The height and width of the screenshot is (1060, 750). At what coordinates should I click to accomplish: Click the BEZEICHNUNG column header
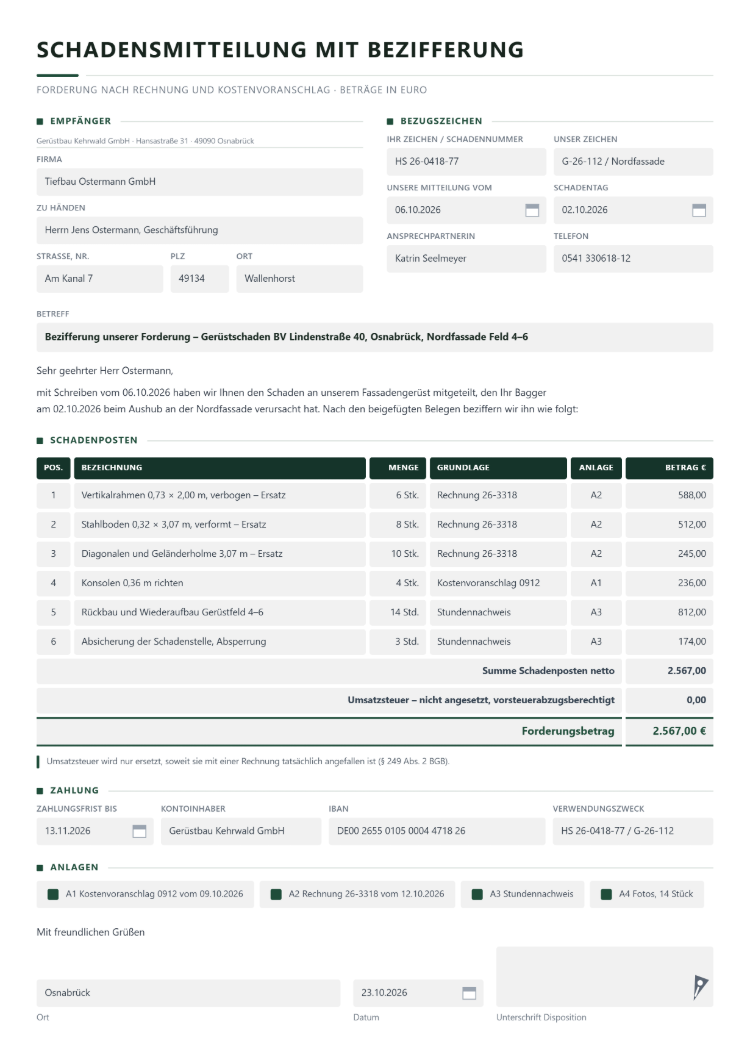(220, 468)
